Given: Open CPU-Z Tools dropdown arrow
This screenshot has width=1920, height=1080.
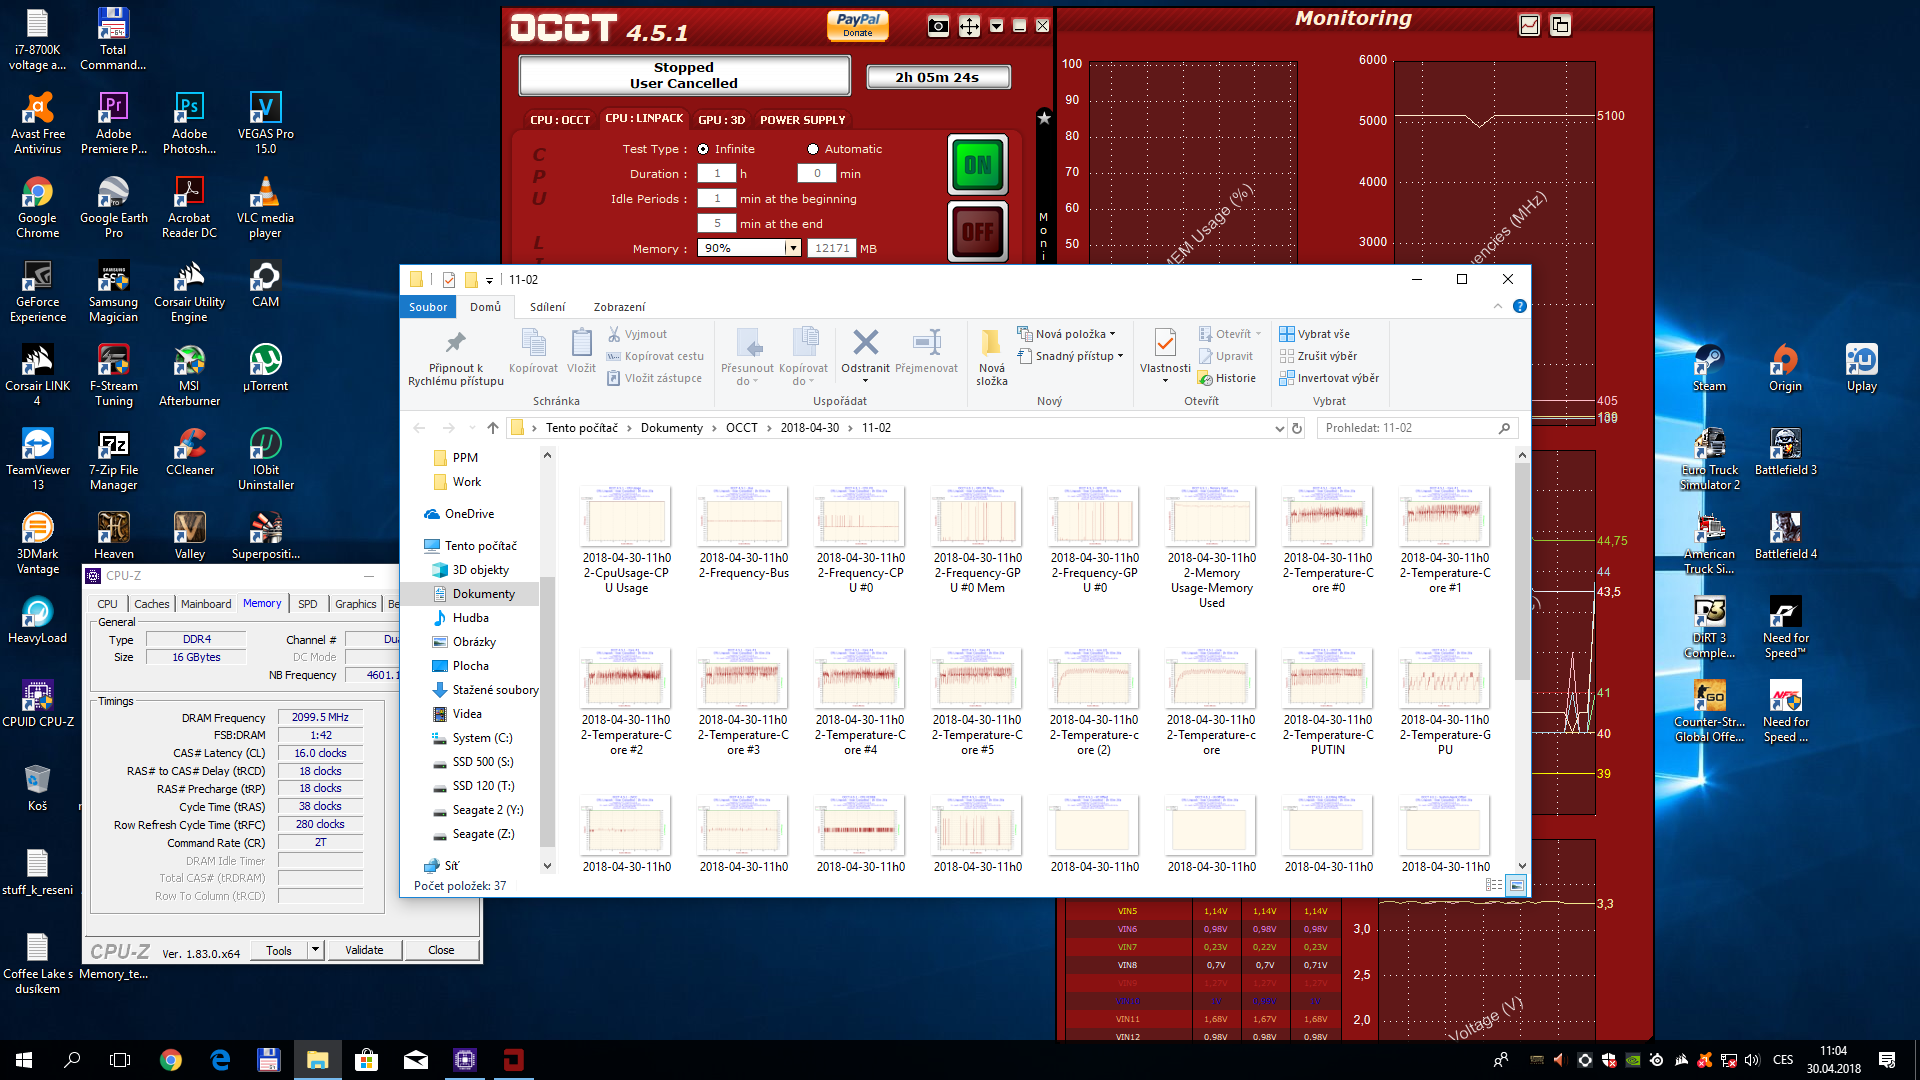Looking at the screenshot, I should point(315,950).
